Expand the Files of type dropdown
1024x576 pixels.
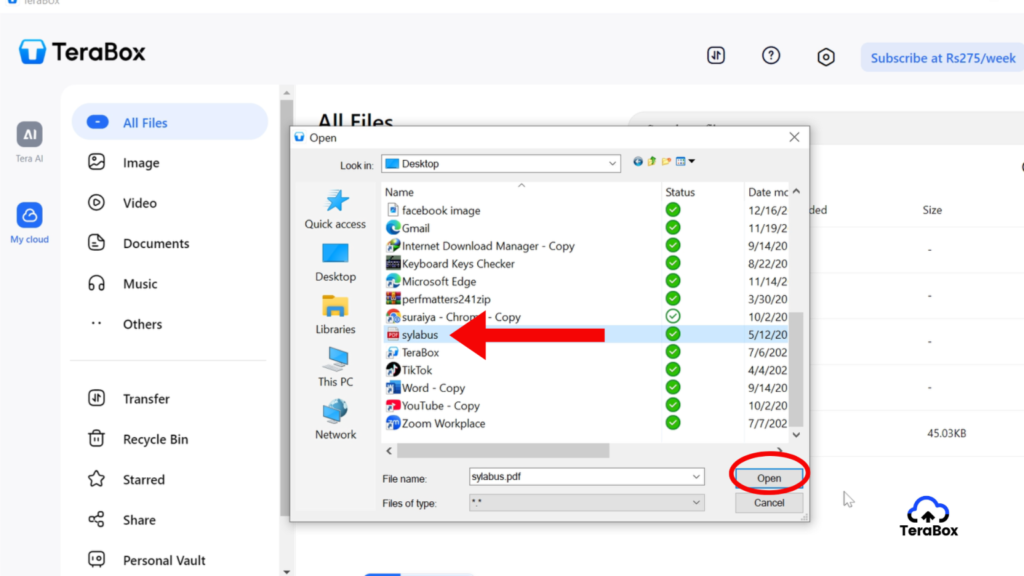point(696,503)
